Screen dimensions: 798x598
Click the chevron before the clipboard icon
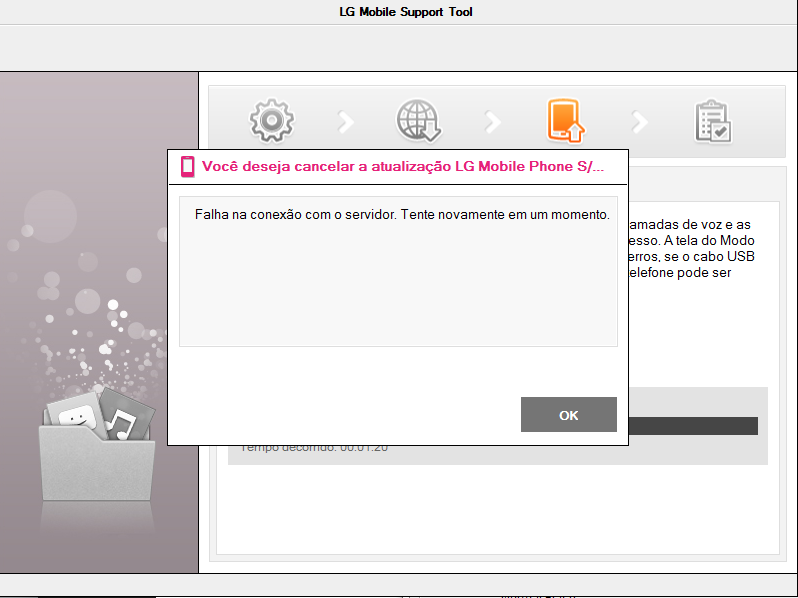pos(640,122)
